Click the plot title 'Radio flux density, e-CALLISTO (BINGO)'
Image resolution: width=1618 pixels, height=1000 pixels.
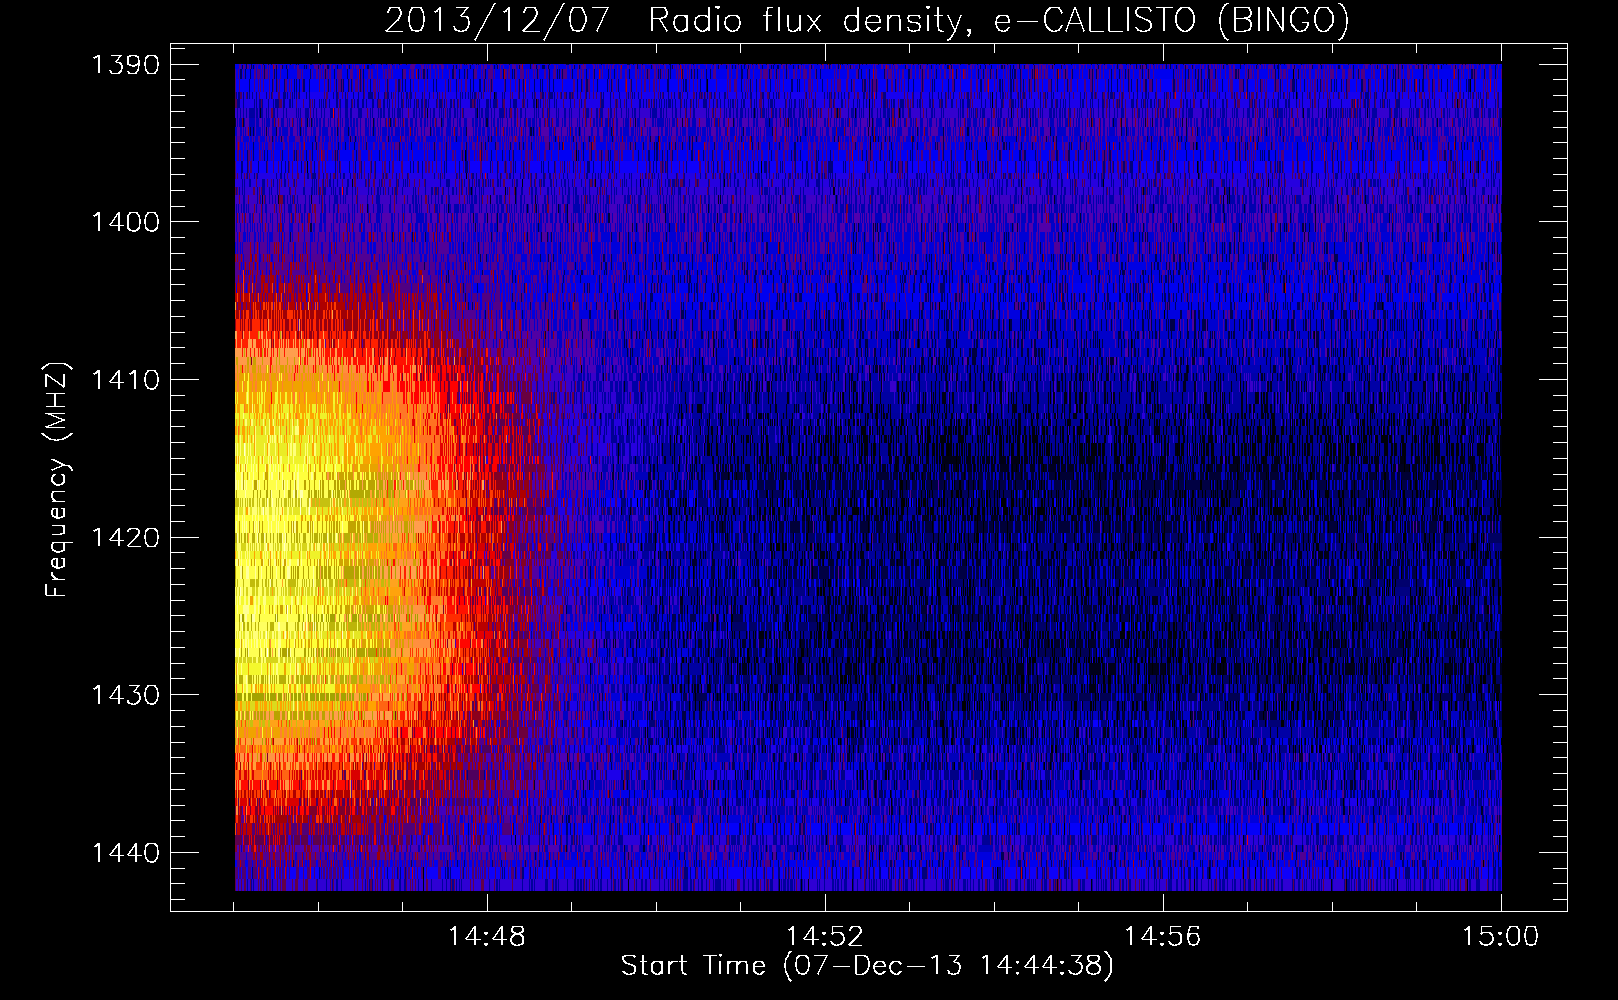[x=999, y=21]
